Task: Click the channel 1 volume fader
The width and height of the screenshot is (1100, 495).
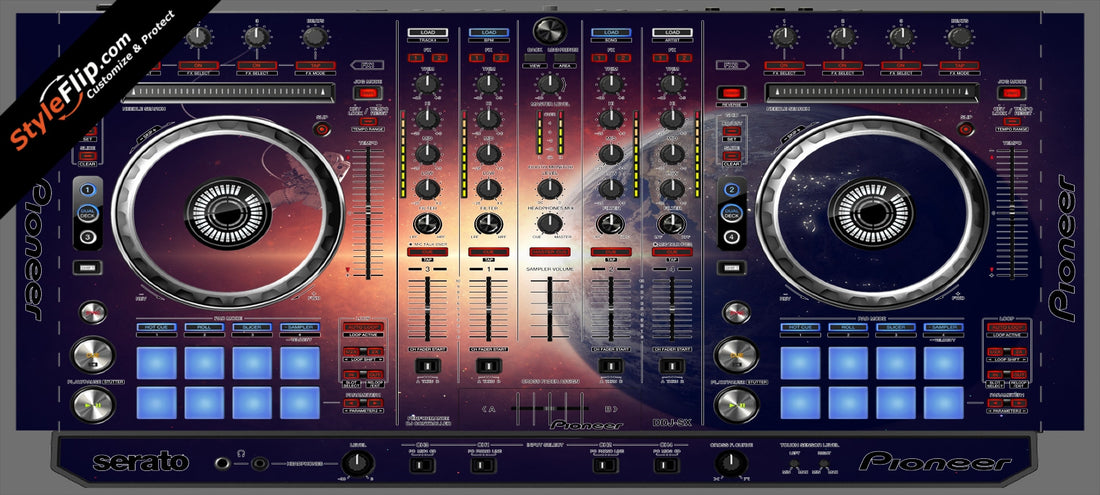Action: point(488,308)
